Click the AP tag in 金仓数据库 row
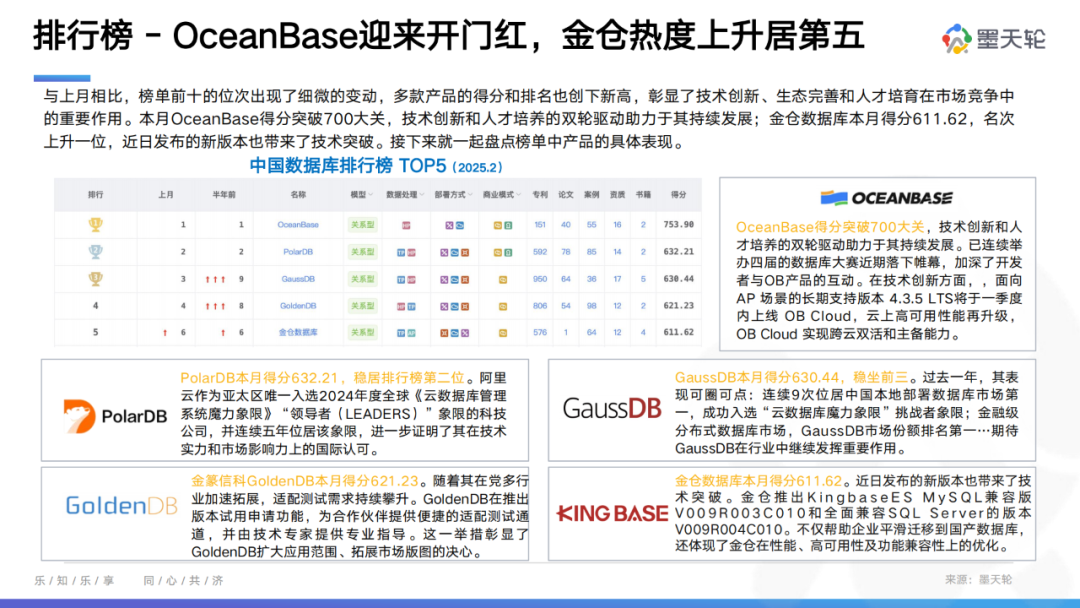1080x608 pixels. [x=411, y=333]
